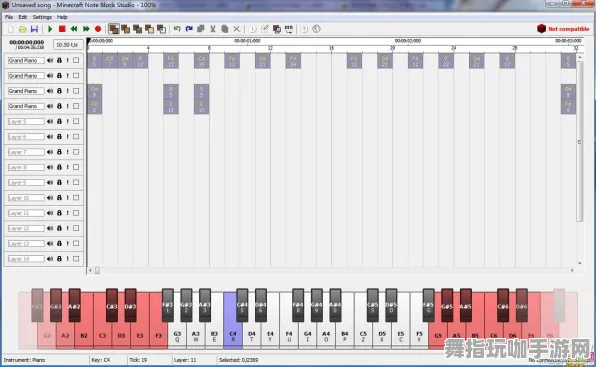Click the 10.50 t/s tempo box

[x=68, y=45]
